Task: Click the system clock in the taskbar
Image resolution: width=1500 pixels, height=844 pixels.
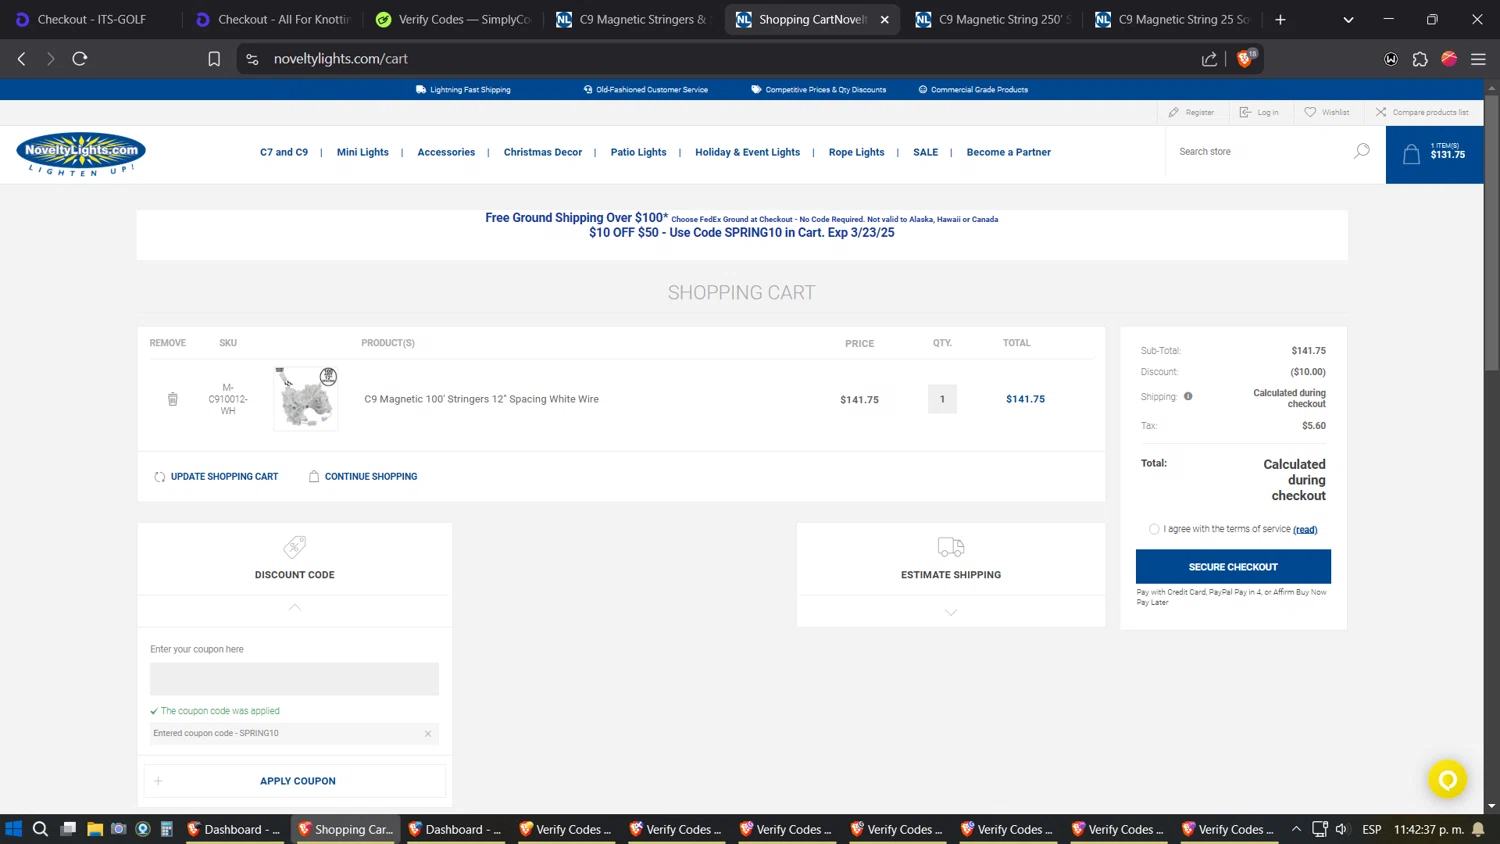Action: 1428,829
